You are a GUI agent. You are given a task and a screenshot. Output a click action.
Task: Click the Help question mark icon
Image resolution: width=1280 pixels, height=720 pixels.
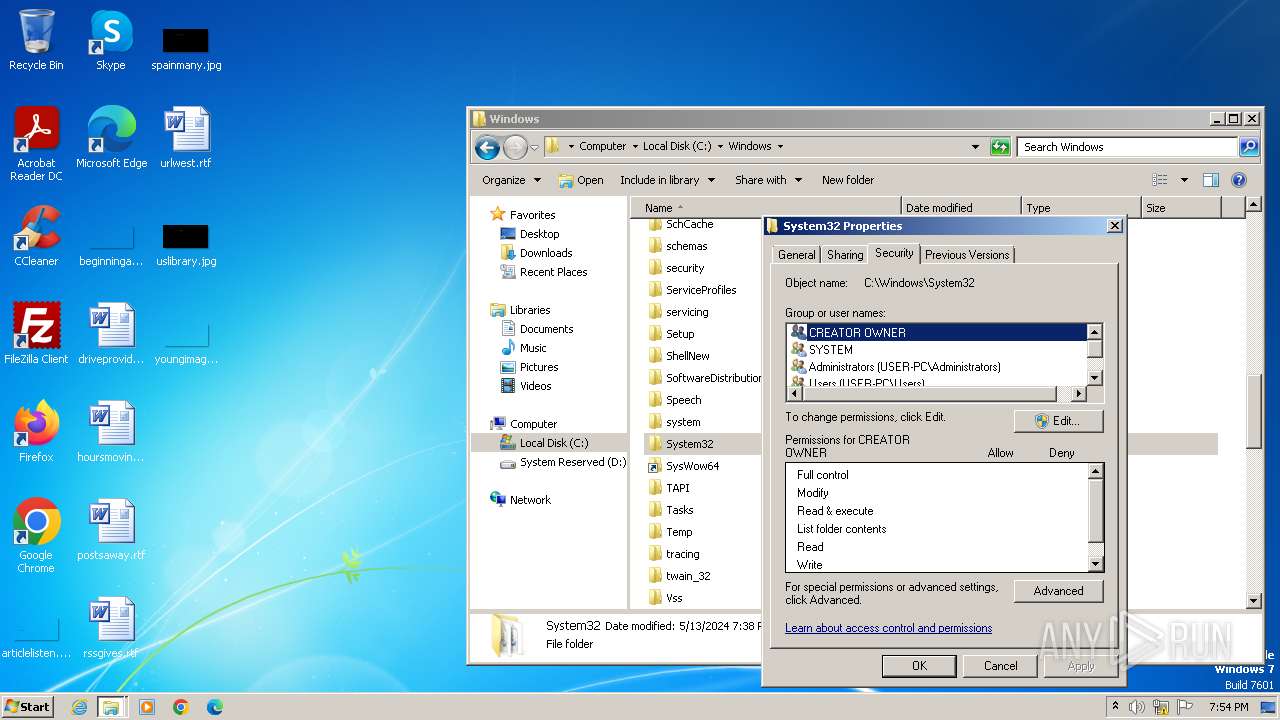point(1238,180)
